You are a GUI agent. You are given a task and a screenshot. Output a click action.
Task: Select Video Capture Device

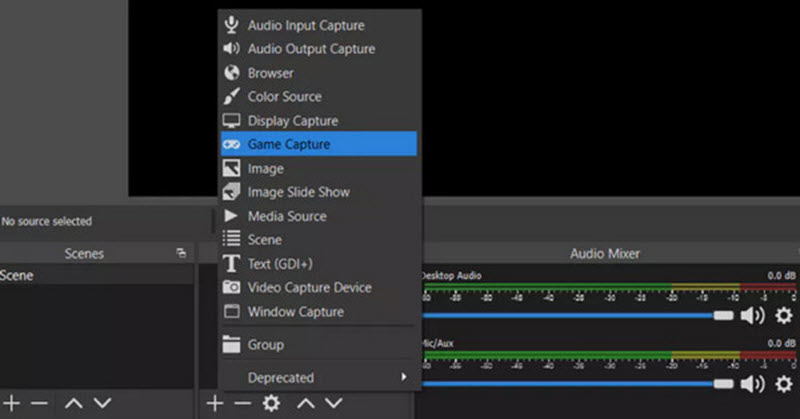pyautogui.click(x=319, y=287)
